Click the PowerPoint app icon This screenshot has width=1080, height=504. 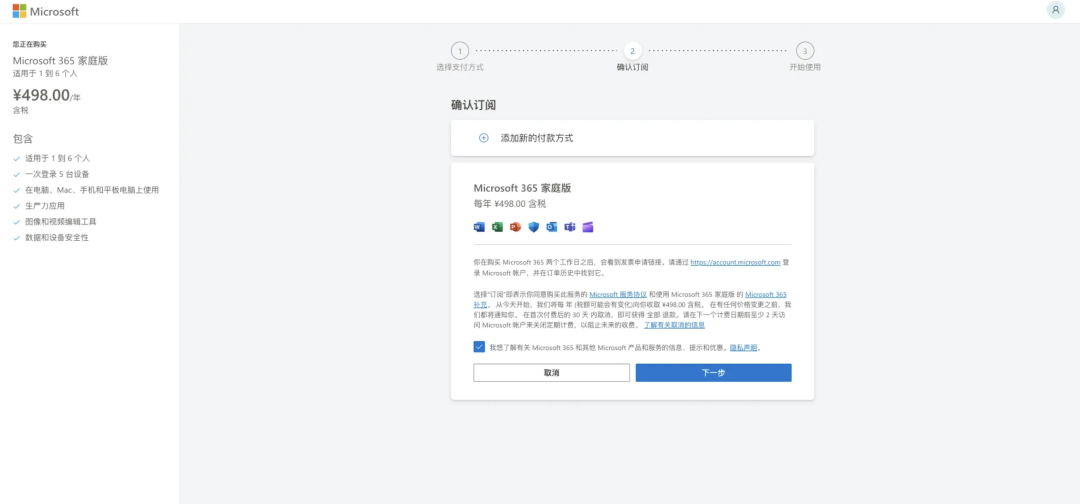click(515, 227)
